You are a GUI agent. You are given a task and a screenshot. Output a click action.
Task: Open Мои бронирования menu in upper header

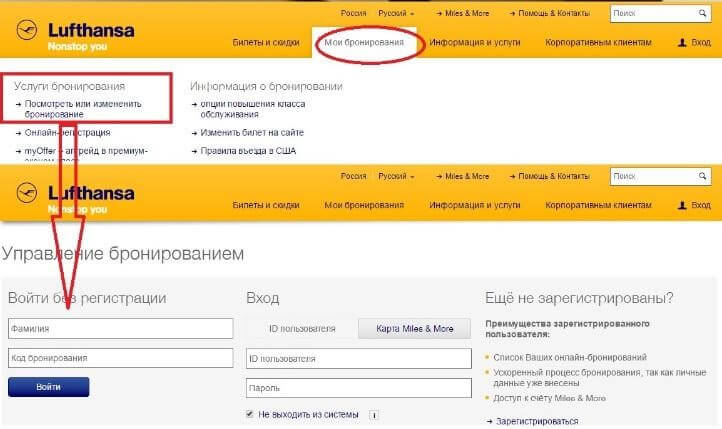tap(364, 42)
